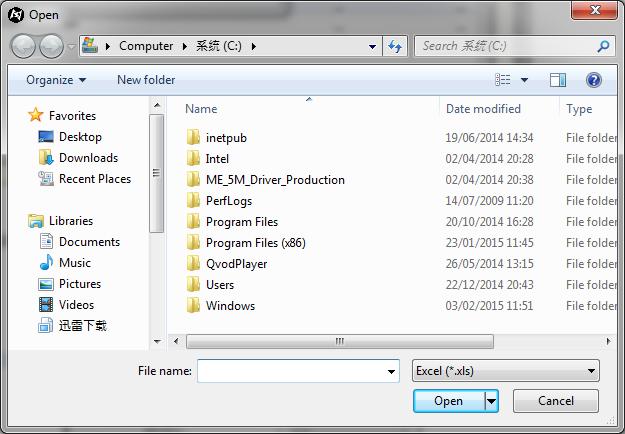Click the navigation pane scroll down arrow
The width and height of the screenshot is (625, 434).
click(x=157, y=342)
